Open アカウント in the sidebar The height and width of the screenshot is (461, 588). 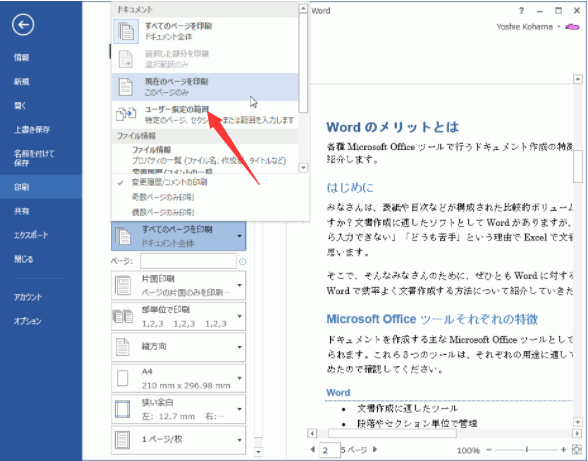(28, 297)
